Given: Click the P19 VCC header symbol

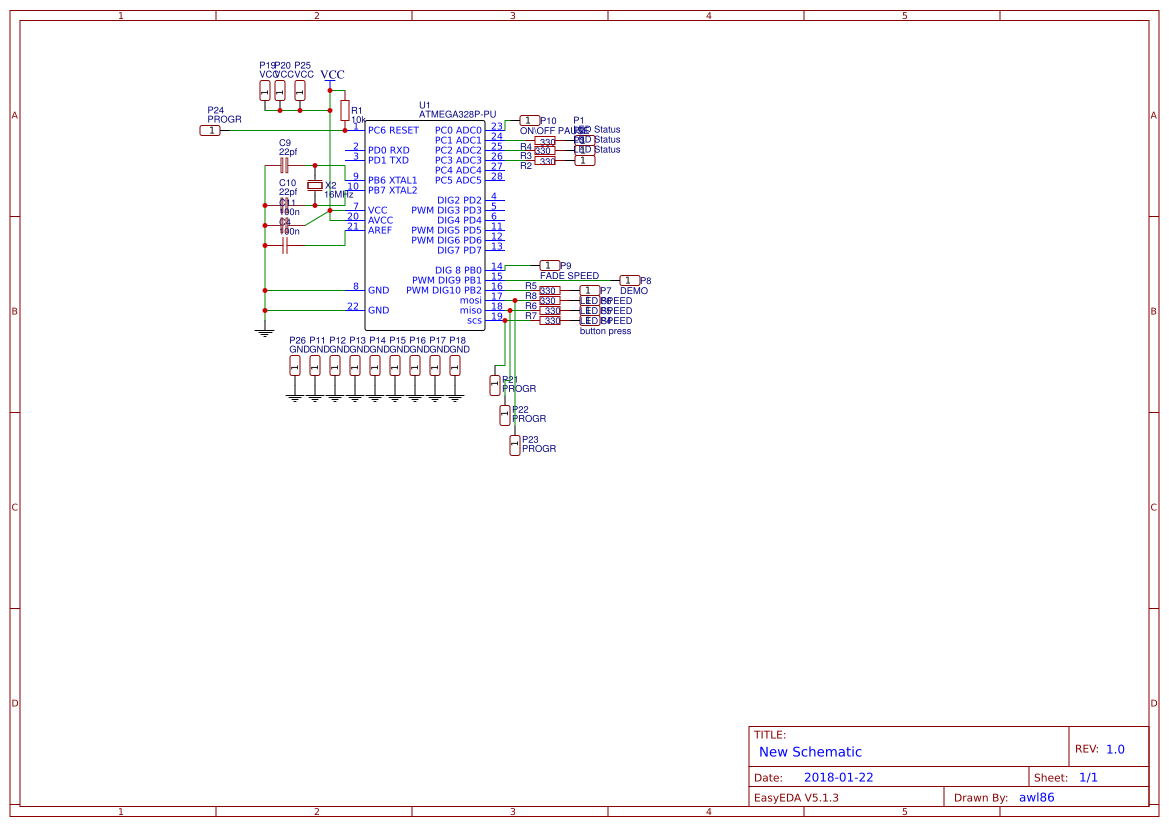Looking at the screenshot, I should pos(264,90).
